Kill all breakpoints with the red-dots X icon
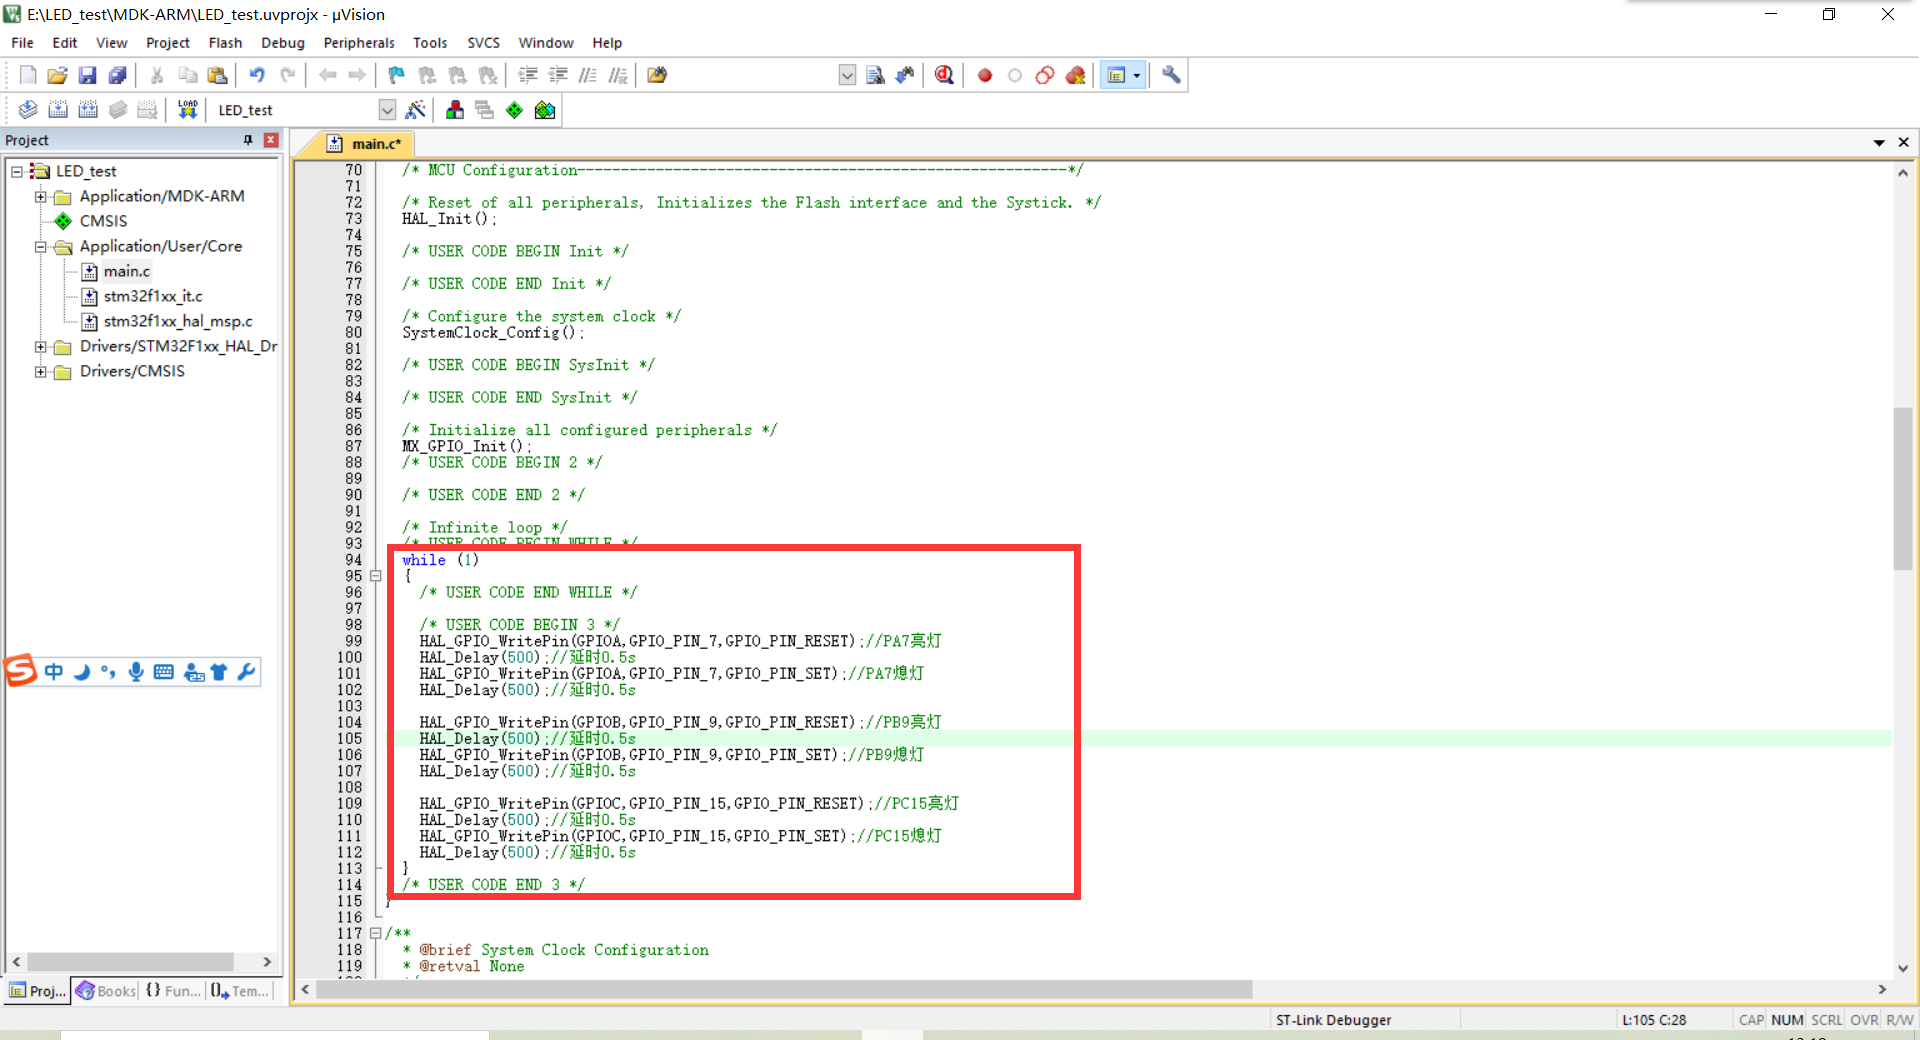Screen dimensions: 1920x1040 click(1075, 75)
